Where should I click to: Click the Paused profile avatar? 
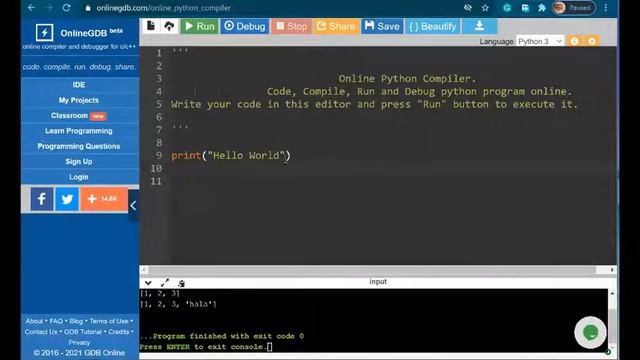[x=573, y=8]
